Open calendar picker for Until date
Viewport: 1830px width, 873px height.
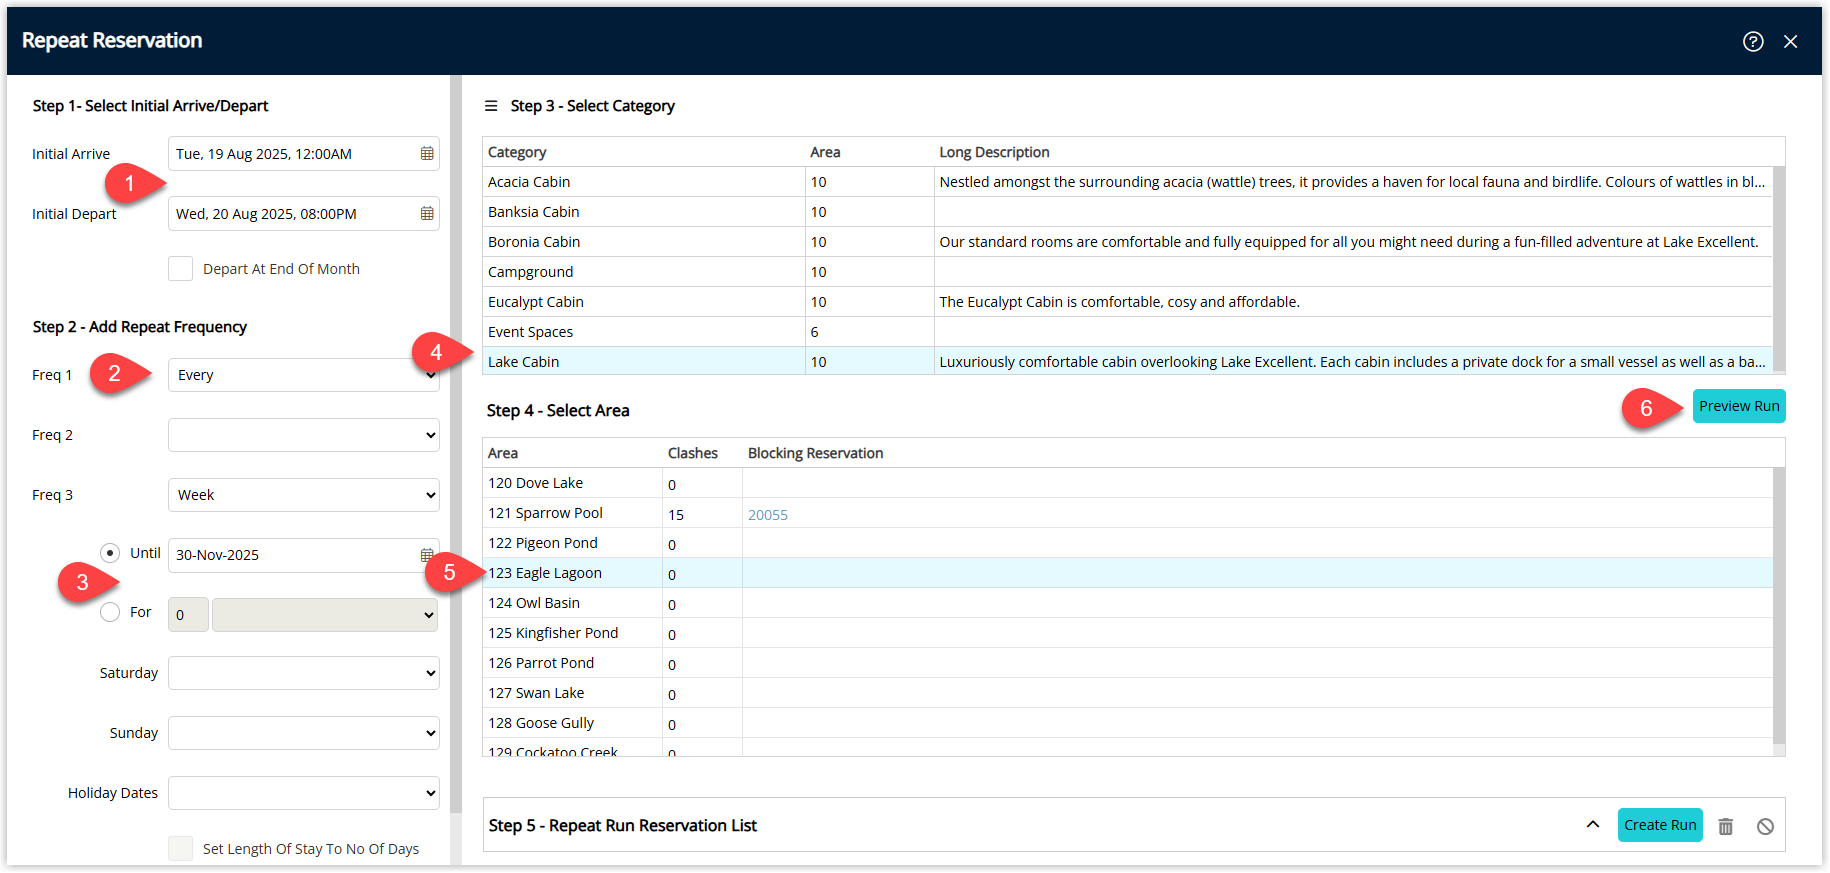(x=427, y=555)
